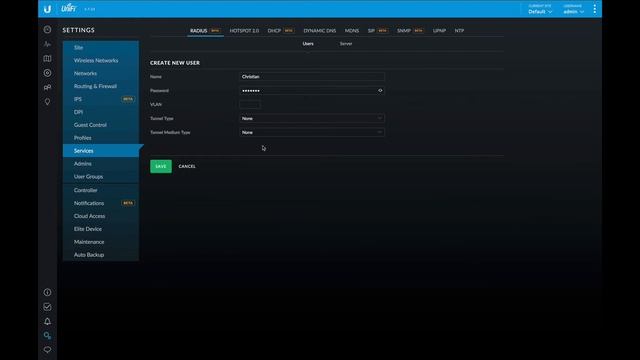The width and height of the screenshot is (640, 360).
Task: Click the UniFi logo in header
Action: pos(69,8)
